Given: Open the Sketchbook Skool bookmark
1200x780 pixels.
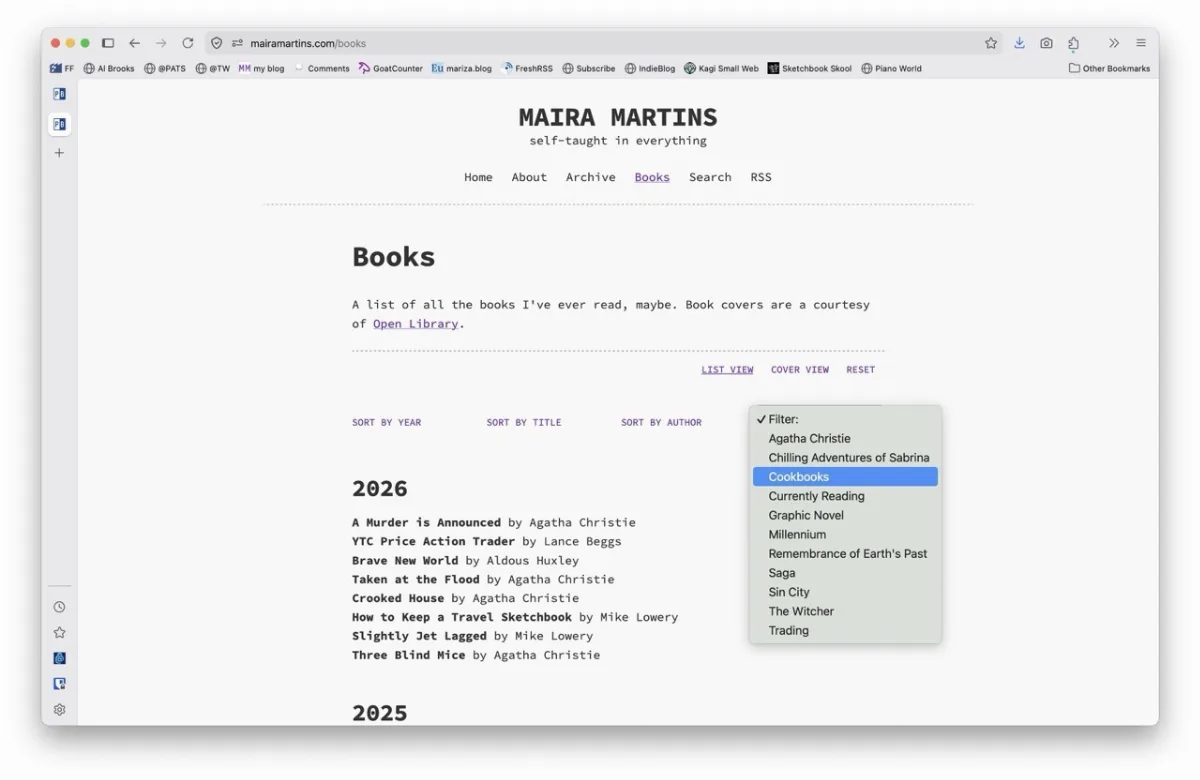Looking at the screenshot, I should coord(810,69).
